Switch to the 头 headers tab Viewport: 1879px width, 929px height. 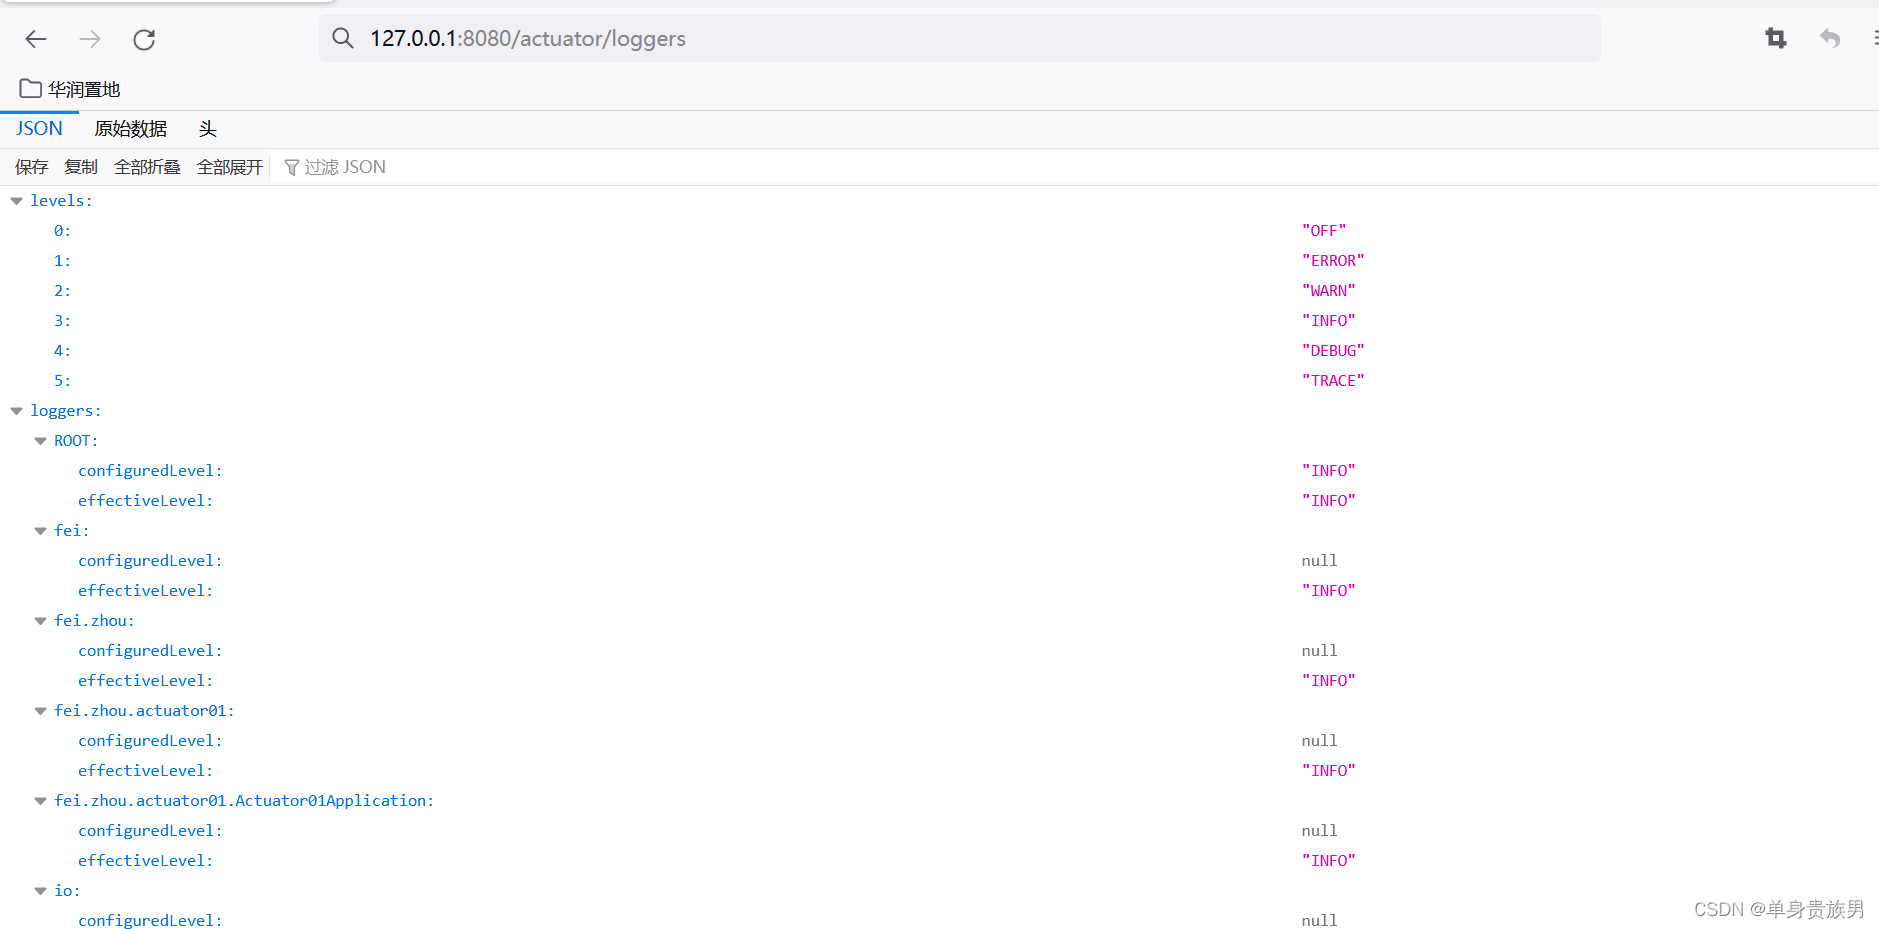pos(207,128)
